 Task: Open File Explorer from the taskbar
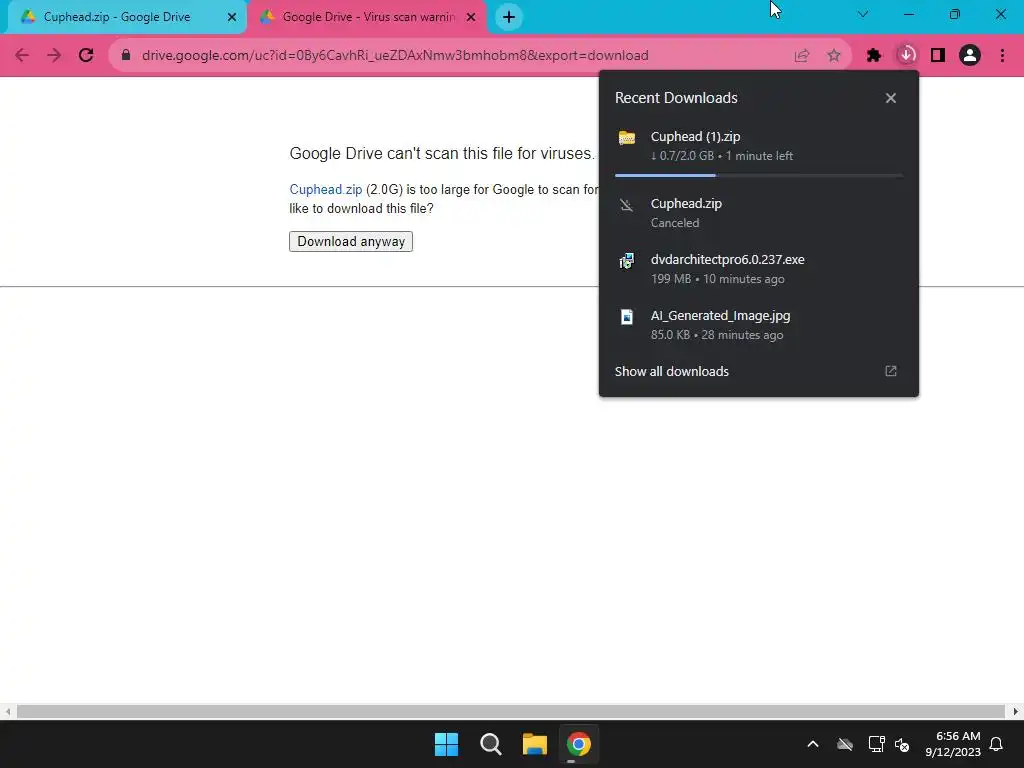534,744
